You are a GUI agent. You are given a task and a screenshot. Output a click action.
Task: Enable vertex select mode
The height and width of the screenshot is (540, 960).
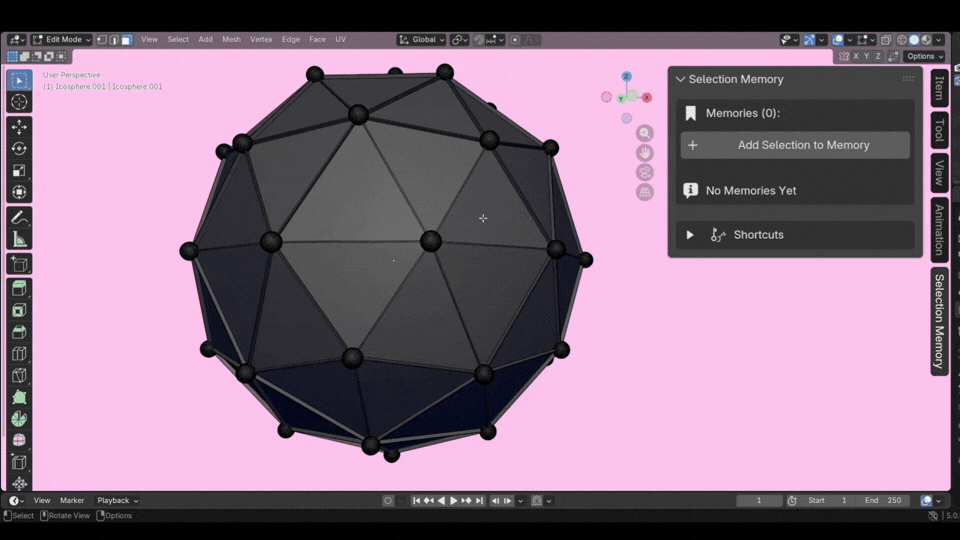pyautogui.click(x=102, y=40)
